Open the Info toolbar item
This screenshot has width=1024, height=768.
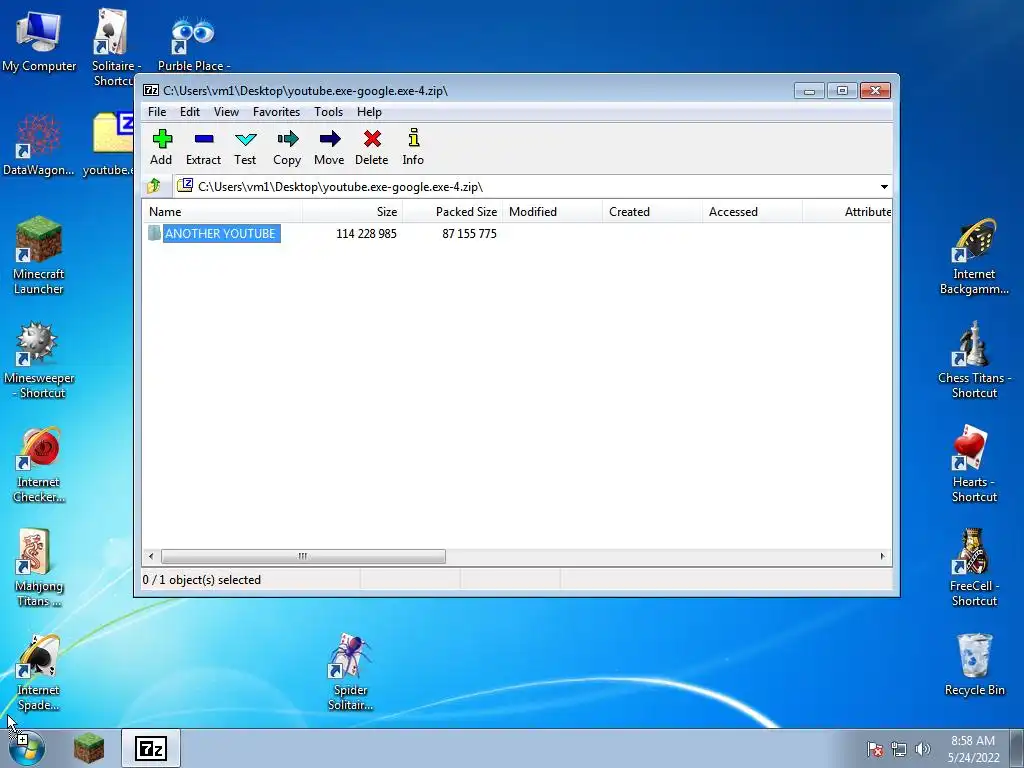[x=413, y=147]
